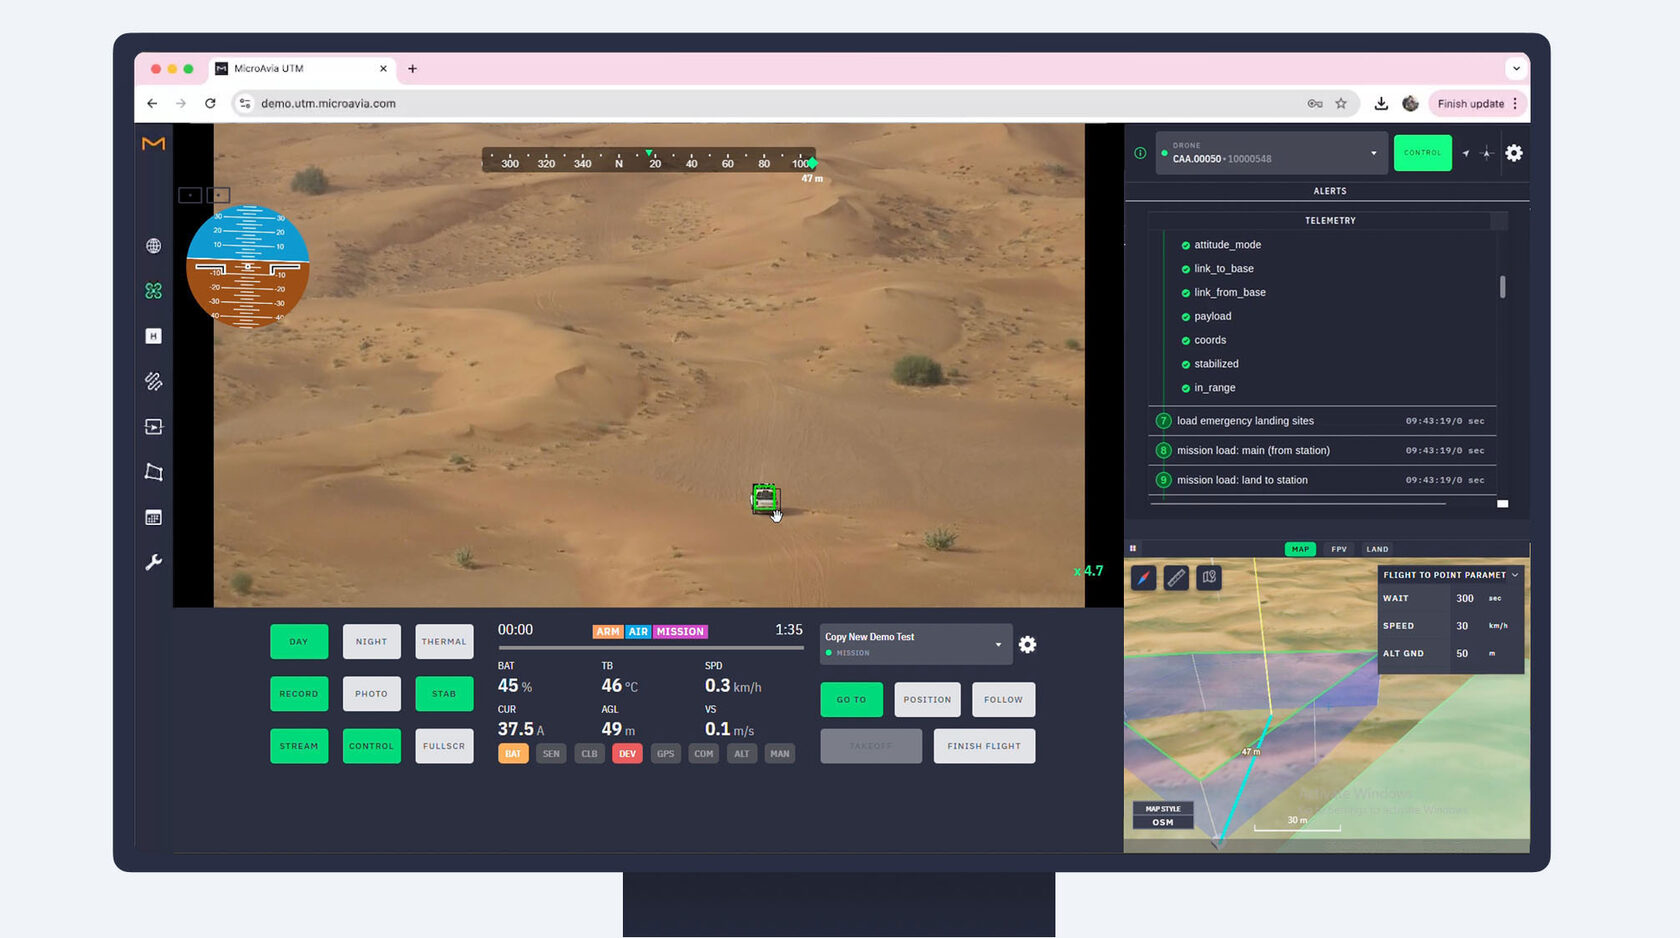1680x938 pixels.
Task: Disable the STAB stabilization mode
Action: [x=444, y=693]
